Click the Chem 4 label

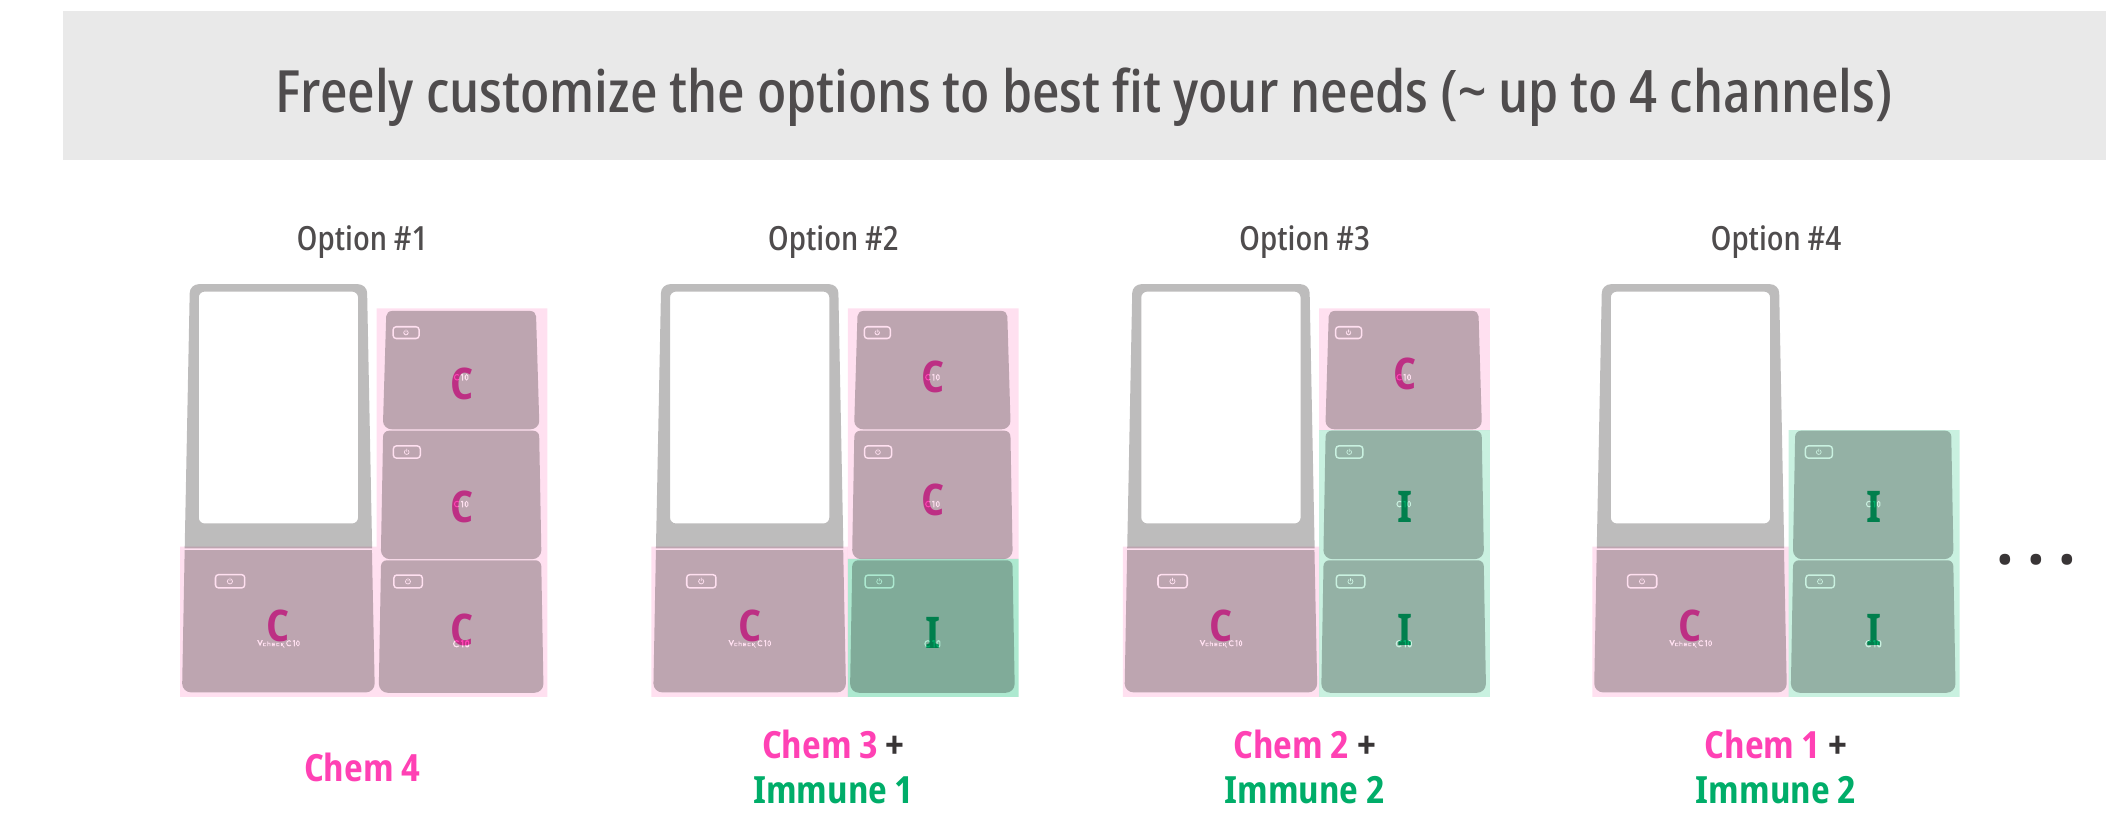coord(362,768)
